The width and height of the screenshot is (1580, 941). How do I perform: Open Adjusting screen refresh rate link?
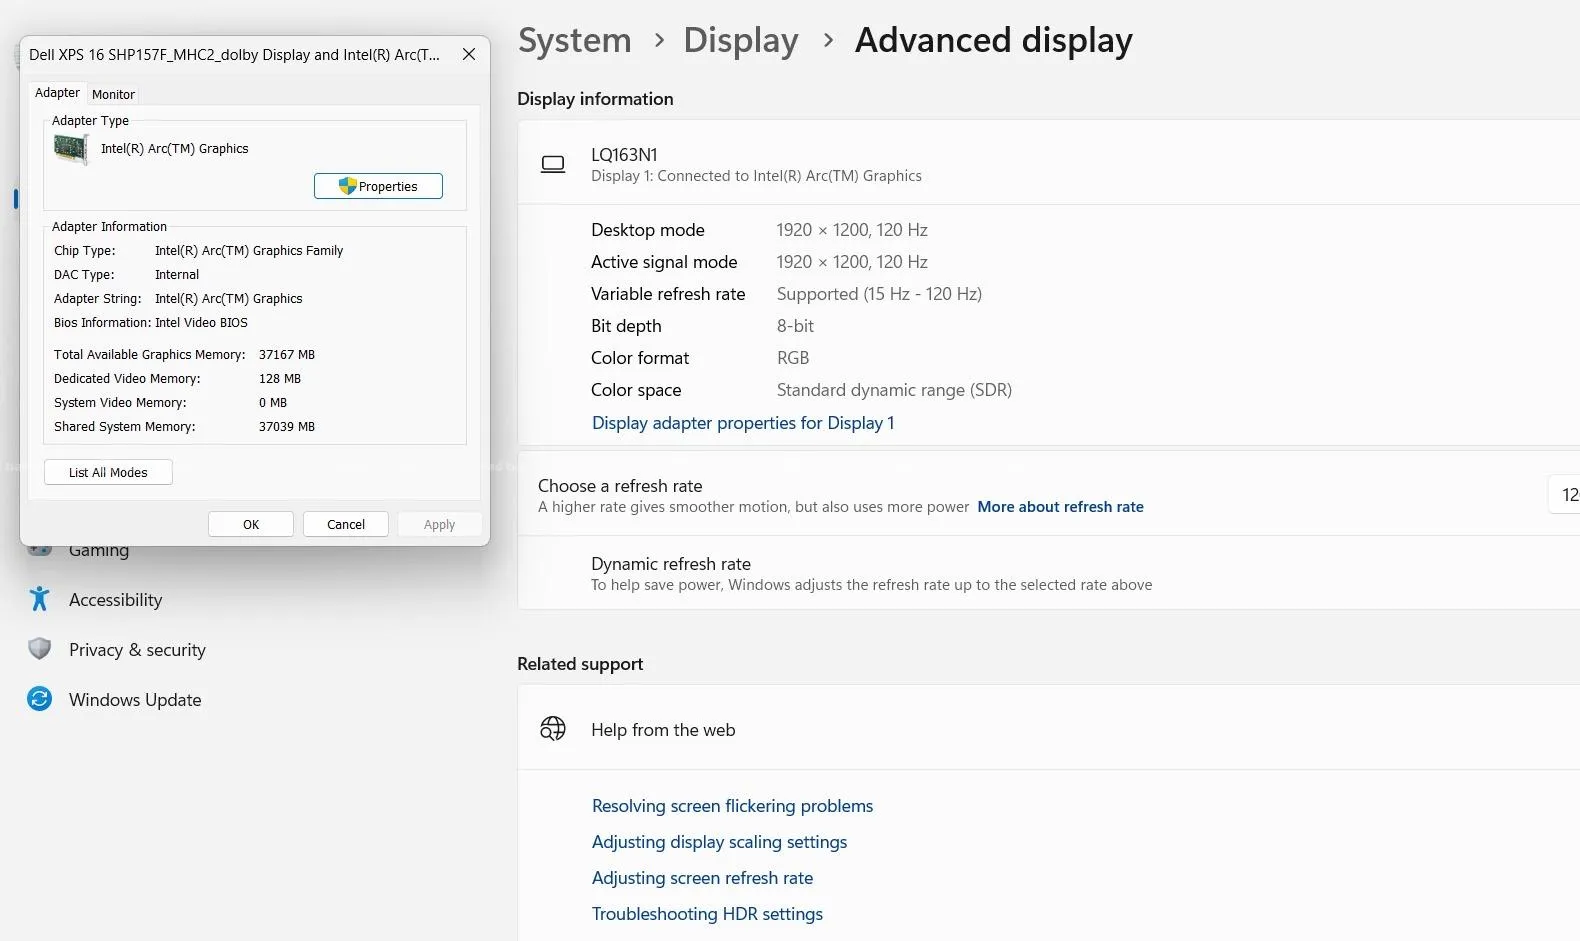coord(702,878)
